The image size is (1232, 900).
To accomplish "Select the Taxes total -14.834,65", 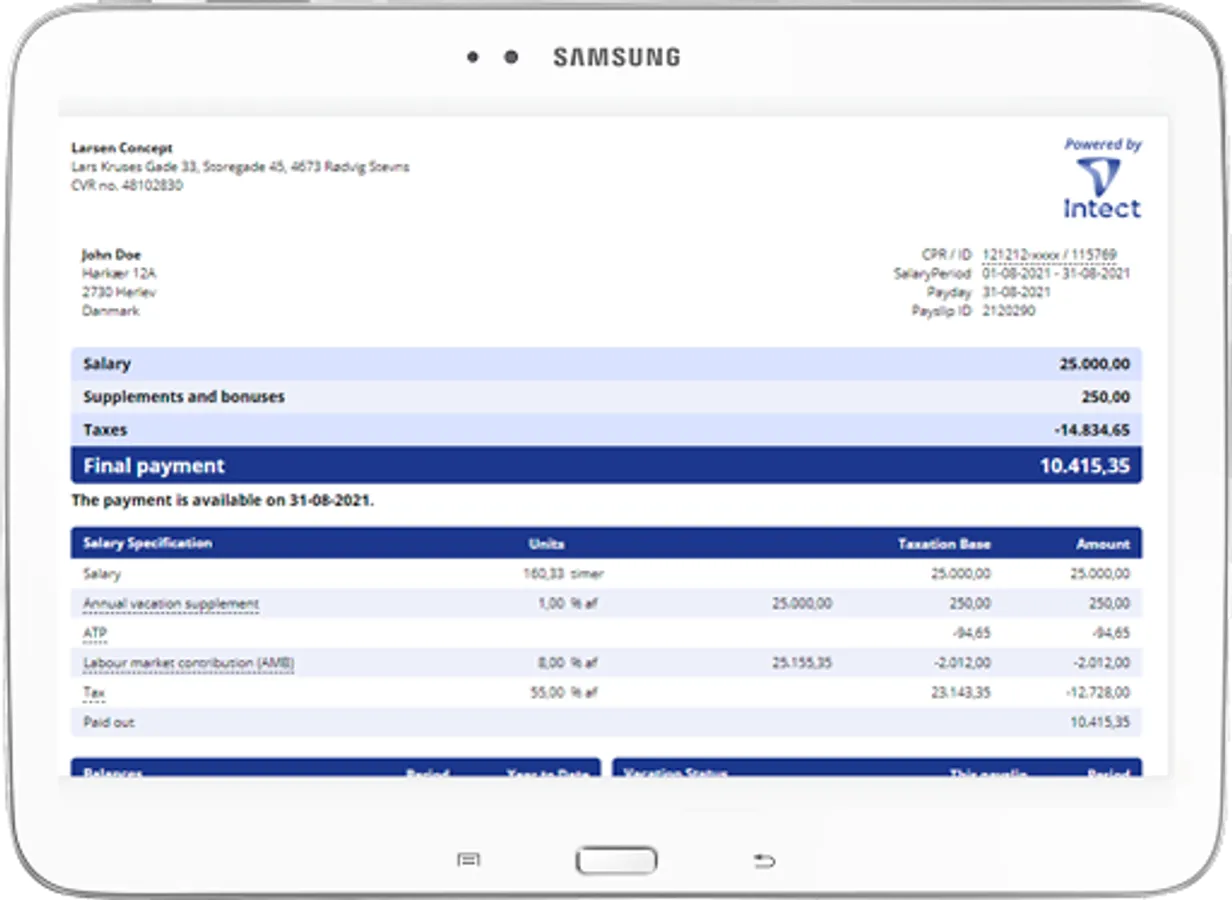I will pos(1092,430).
